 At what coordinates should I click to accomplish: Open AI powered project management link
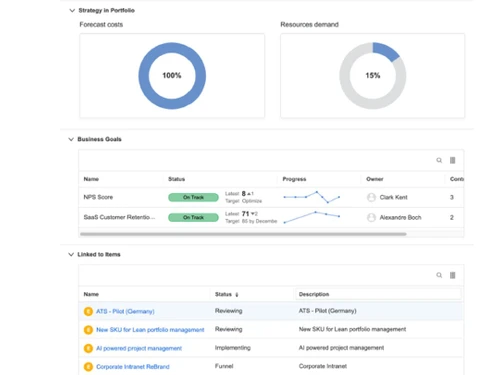coord(139,348)
